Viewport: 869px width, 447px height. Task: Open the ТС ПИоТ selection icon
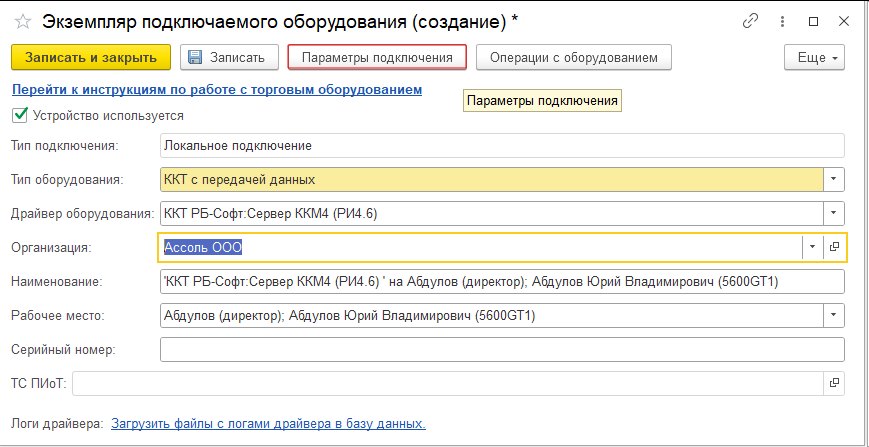pos(835,383)
